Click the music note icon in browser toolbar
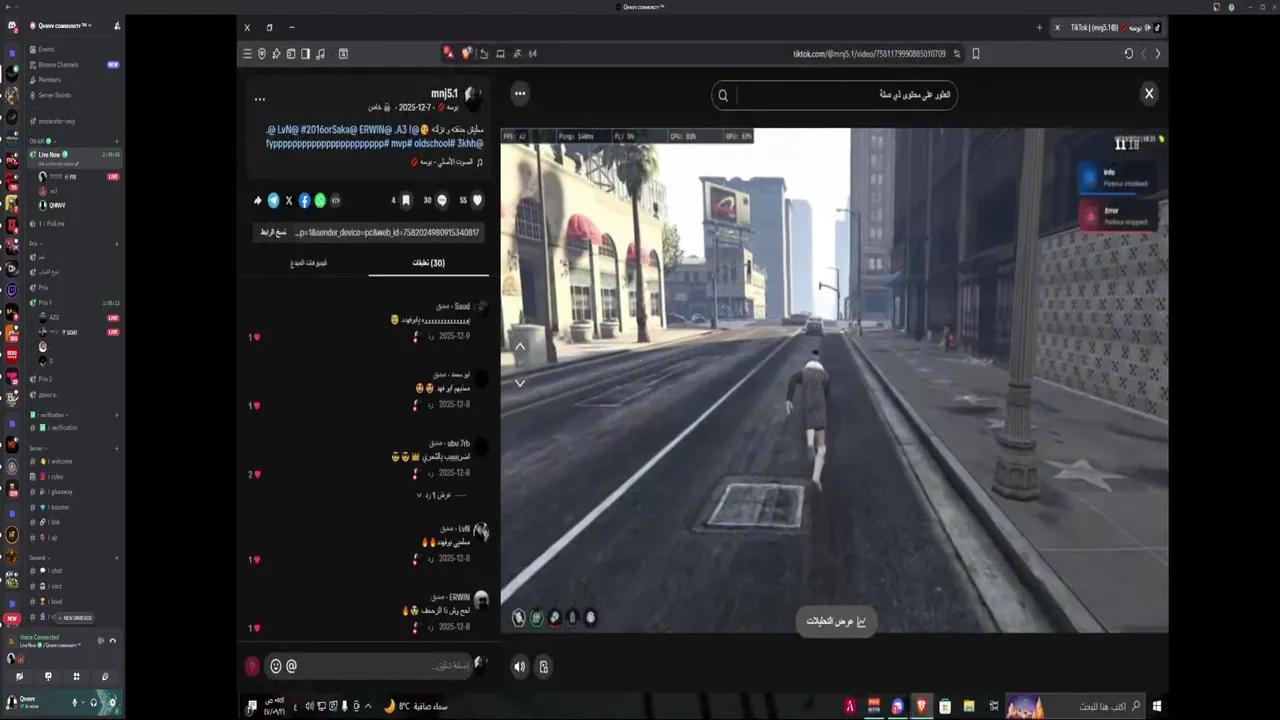This screenshot has height=720, width=1280. pos(320,54)
